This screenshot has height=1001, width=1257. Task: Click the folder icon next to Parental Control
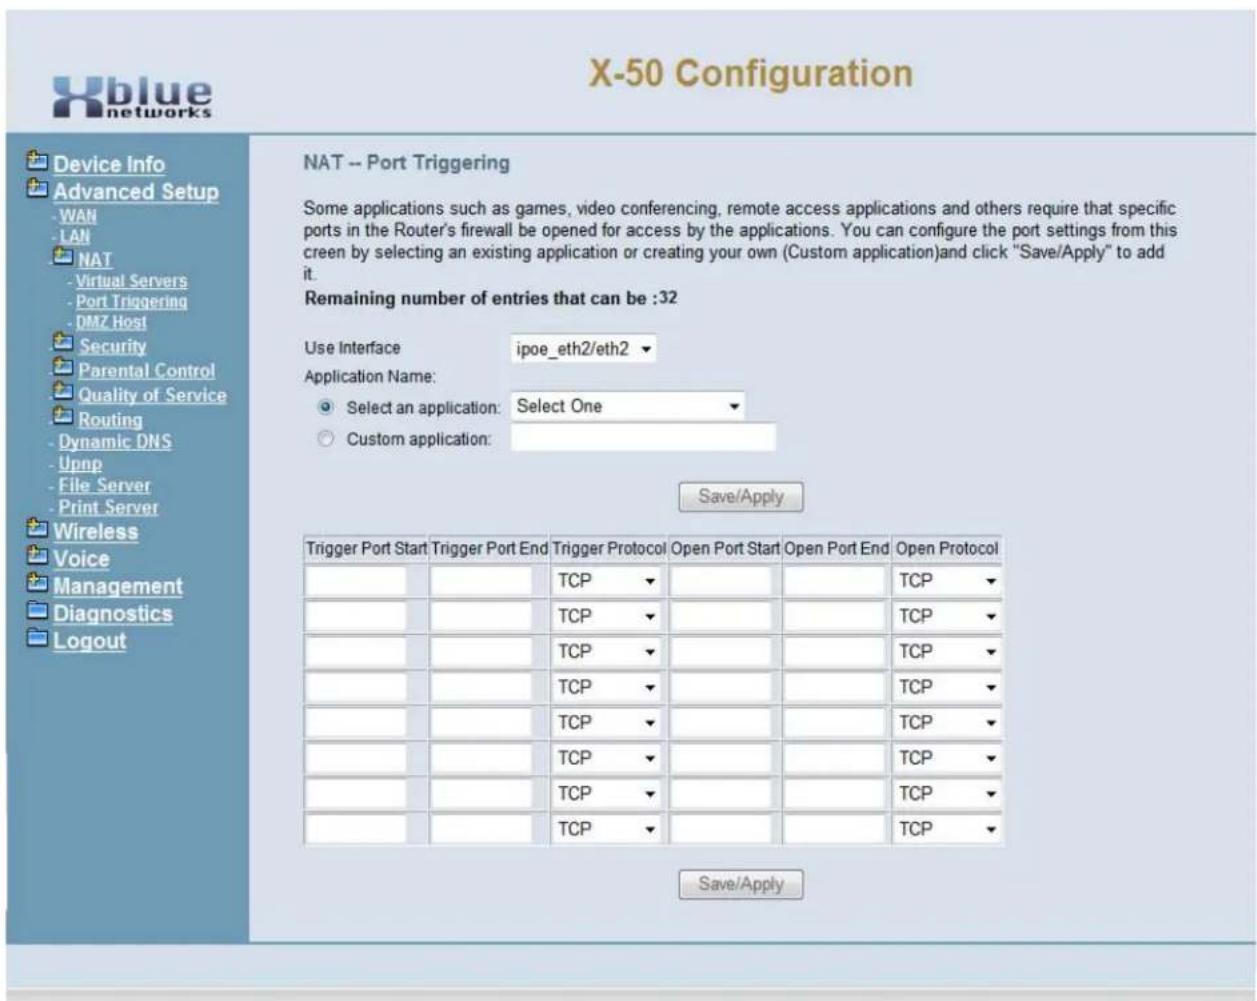tap(65, 368)
